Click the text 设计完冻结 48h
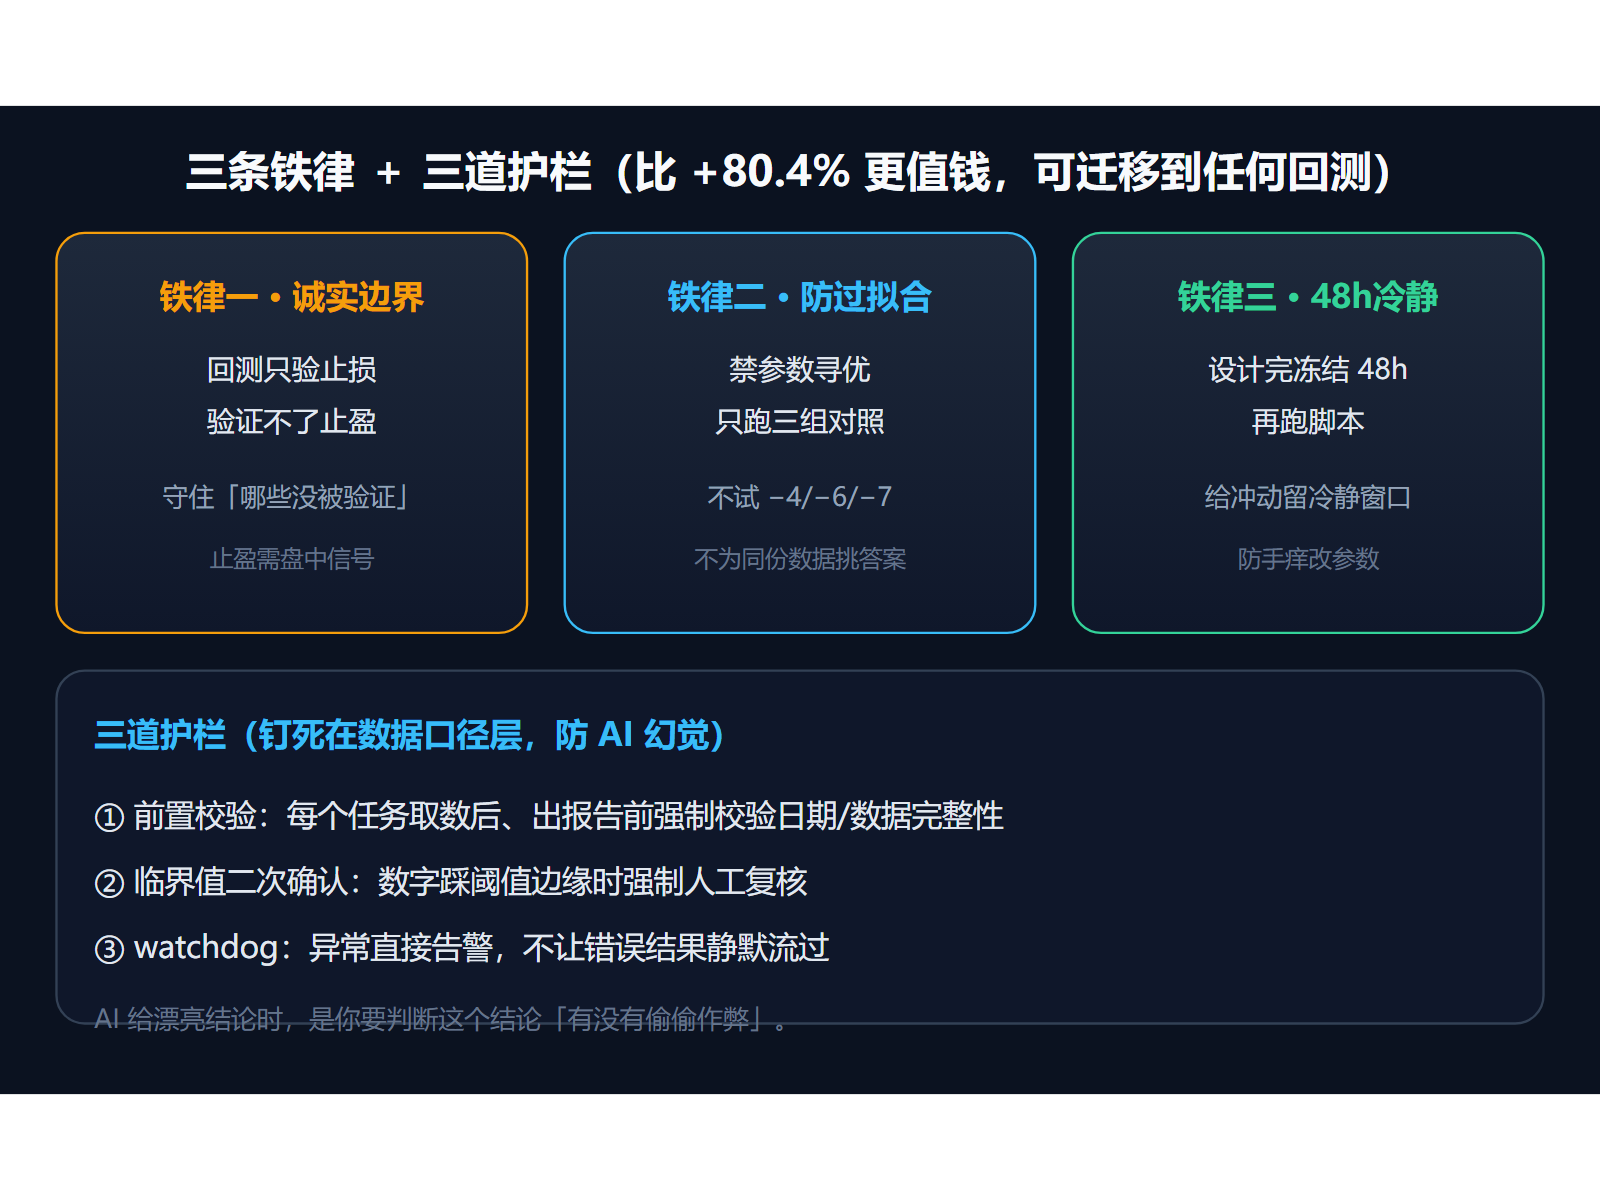Image resolution: width=1600 pixels, height=1200 pixels. pyautogui.click(x=1307, y=370)
